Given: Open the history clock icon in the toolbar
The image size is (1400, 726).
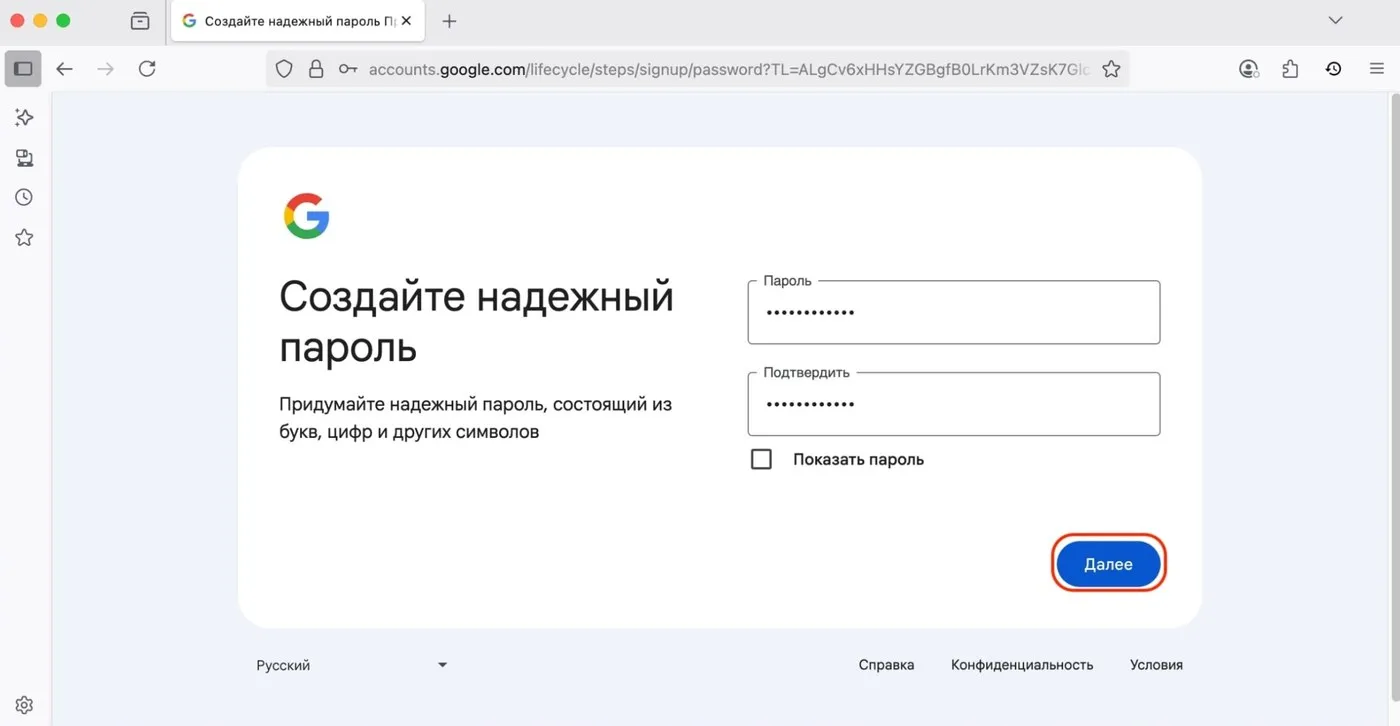Looking at the screenshot, I should (x=1333, y=69).
